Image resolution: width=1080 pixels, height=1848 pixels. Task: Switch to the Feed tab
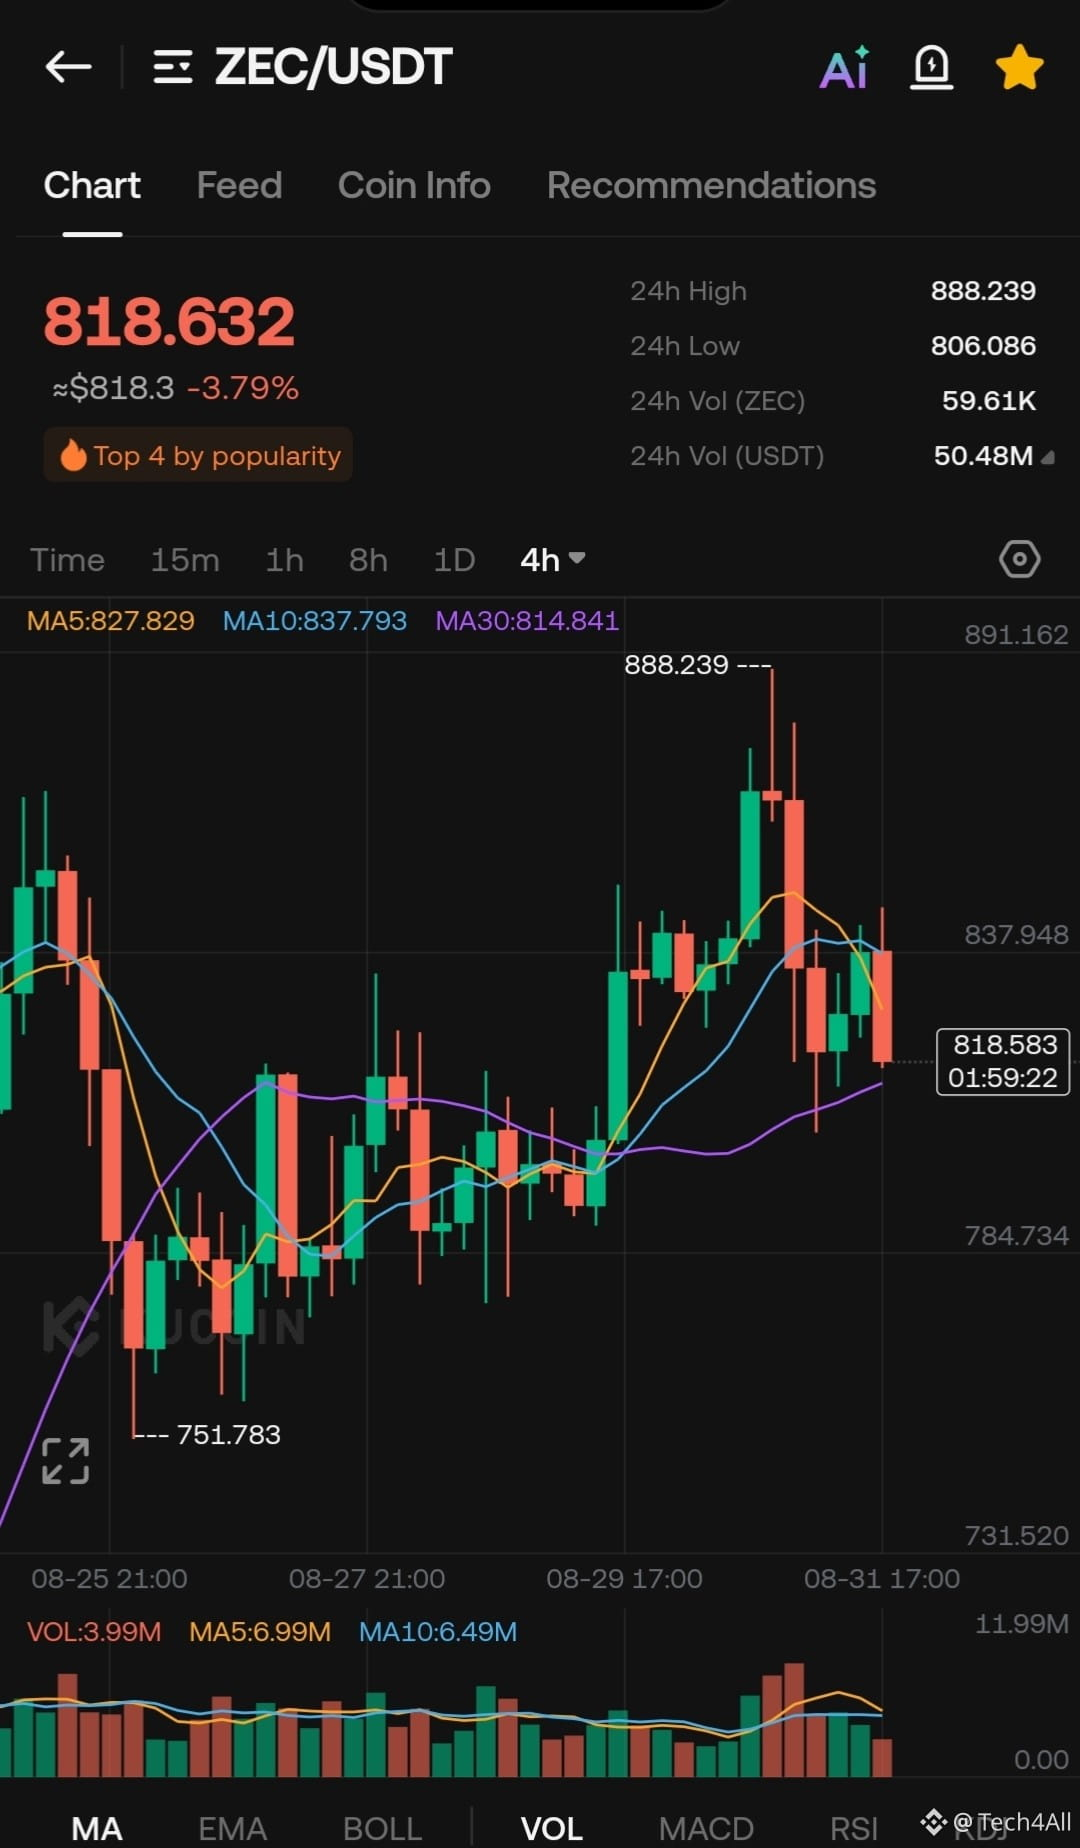point(239,185)
